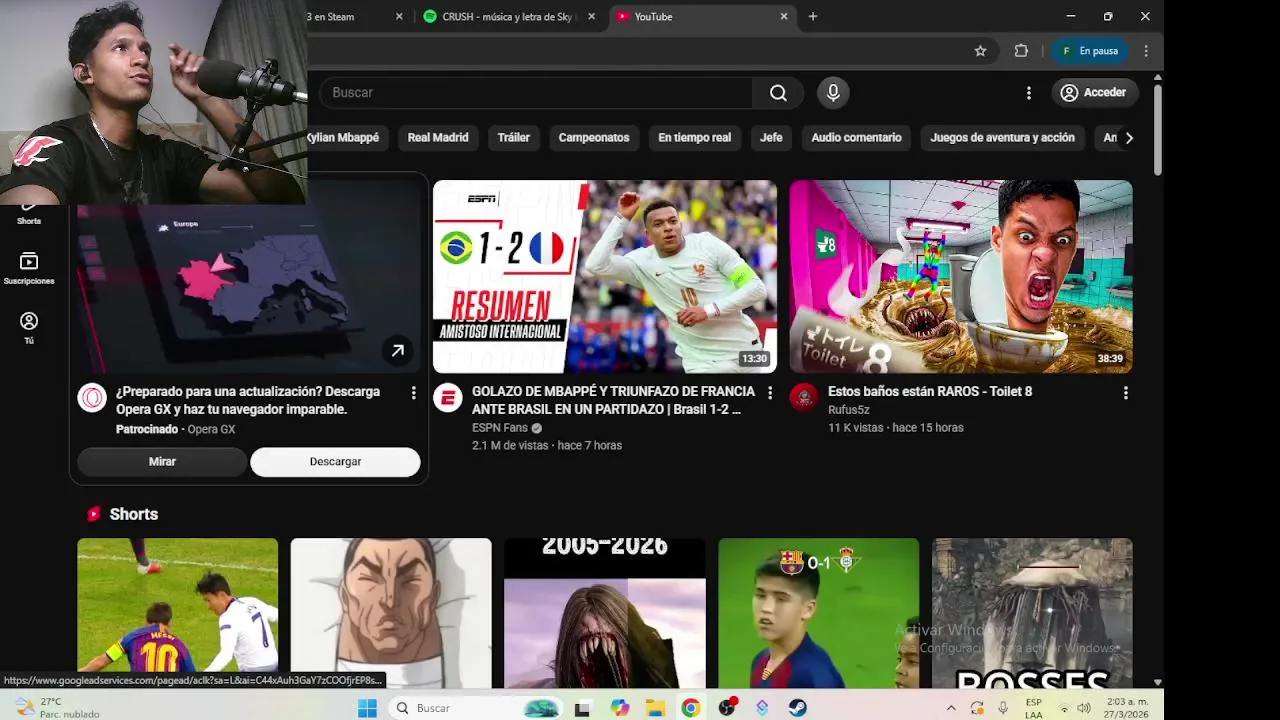Click the En pausa profile button
Viewport: 1280px width, 720px height.
point(1090,51)
